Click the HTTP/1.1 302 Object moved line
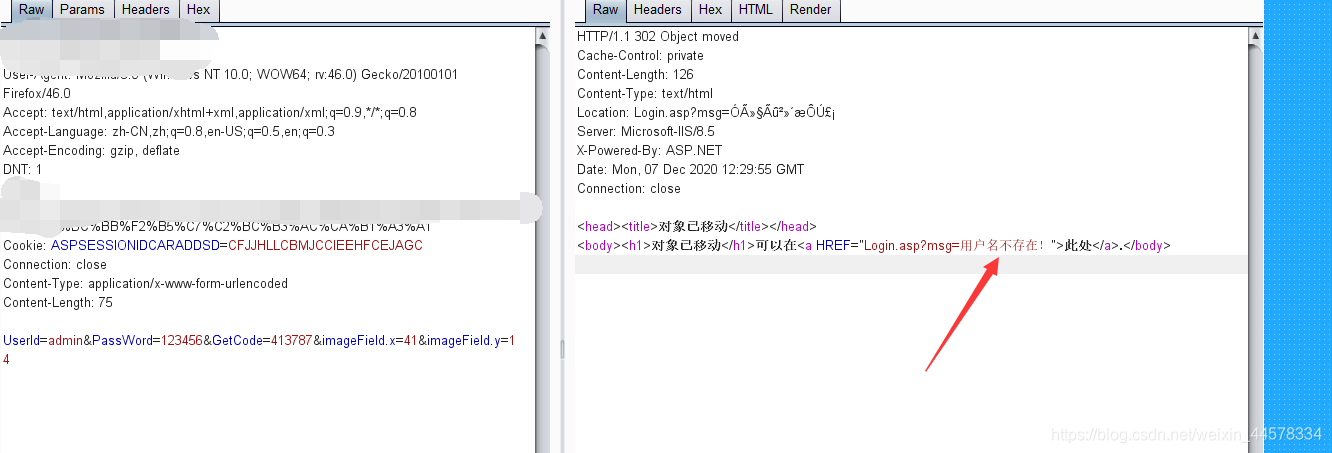The width and height of the screenshot is (1332, 453). 658,37
